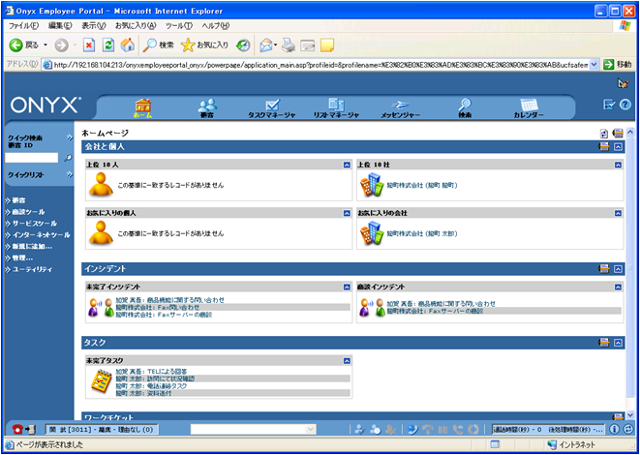Image resolution: width=640 pixels, height=455 pixels.
Task: Click the 移動 Go button
Action: coord(617,65)
